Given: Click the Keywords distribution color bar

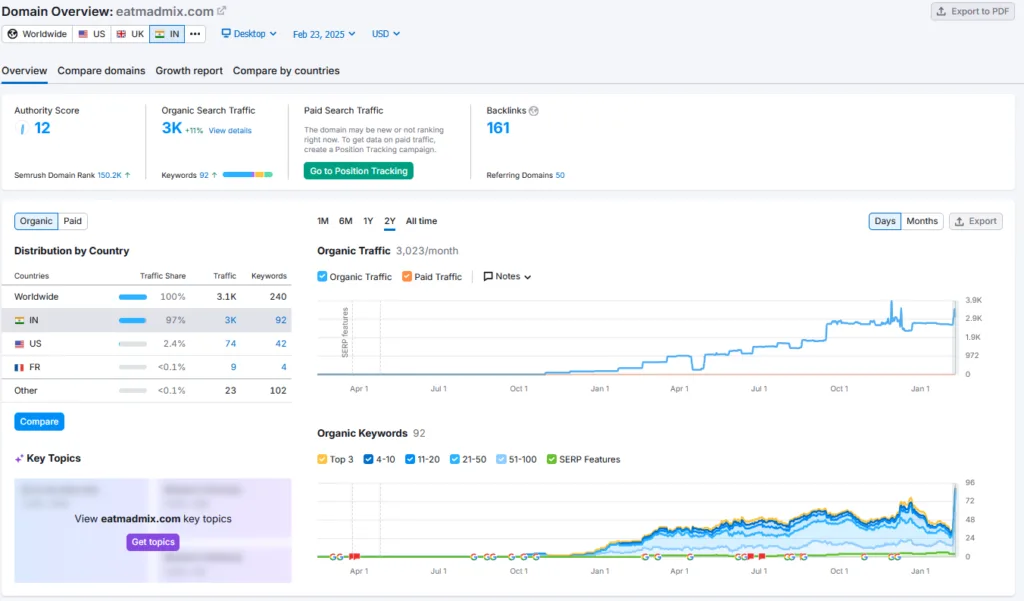Looking at the screenshot, I should (248, 174).
